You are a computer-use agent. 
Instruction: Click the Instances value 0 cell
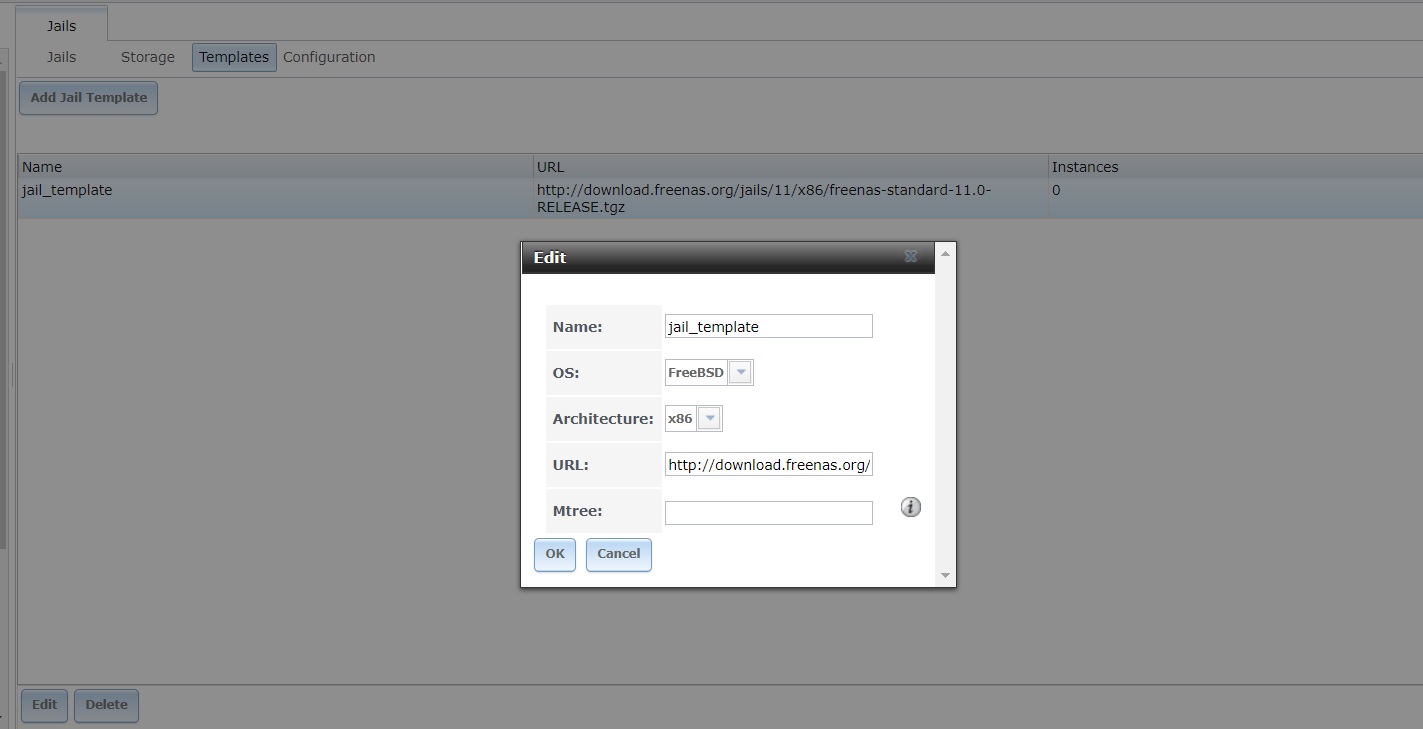tap(1056, 190)
